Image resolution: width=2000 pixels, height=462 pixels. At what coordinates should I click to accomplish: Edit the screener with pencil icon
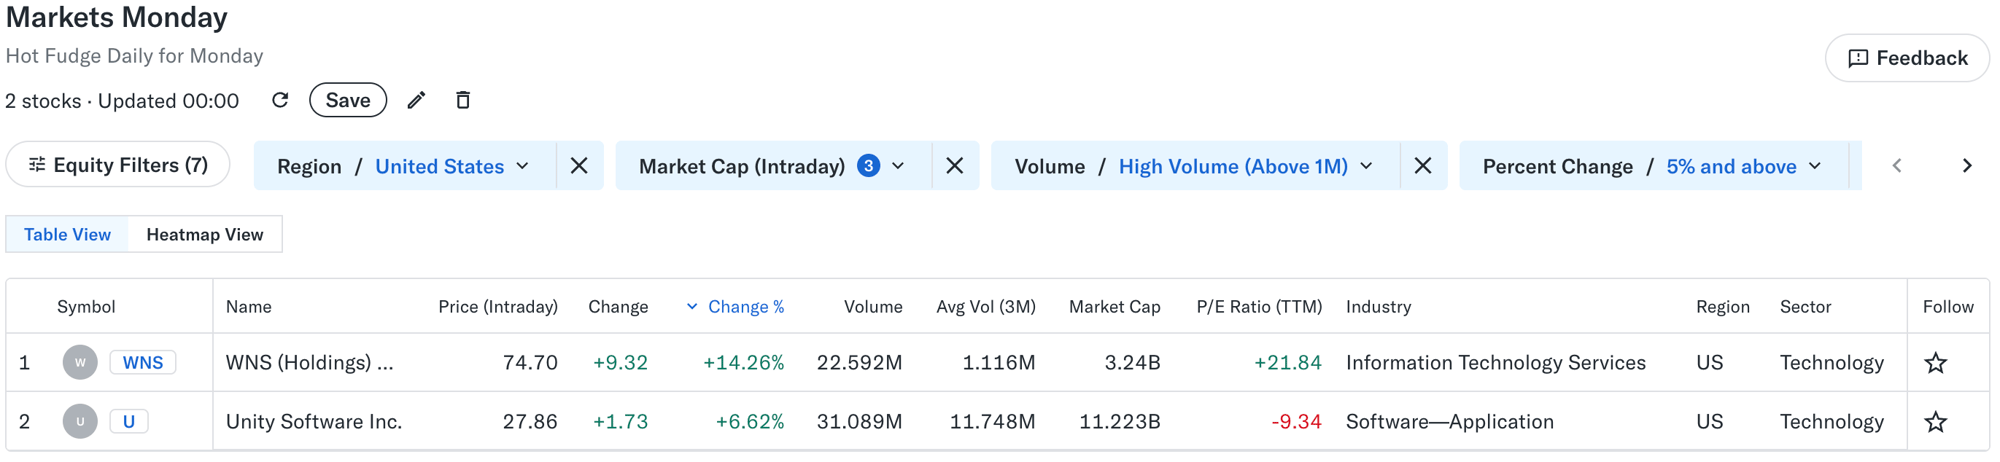(416, 100)
